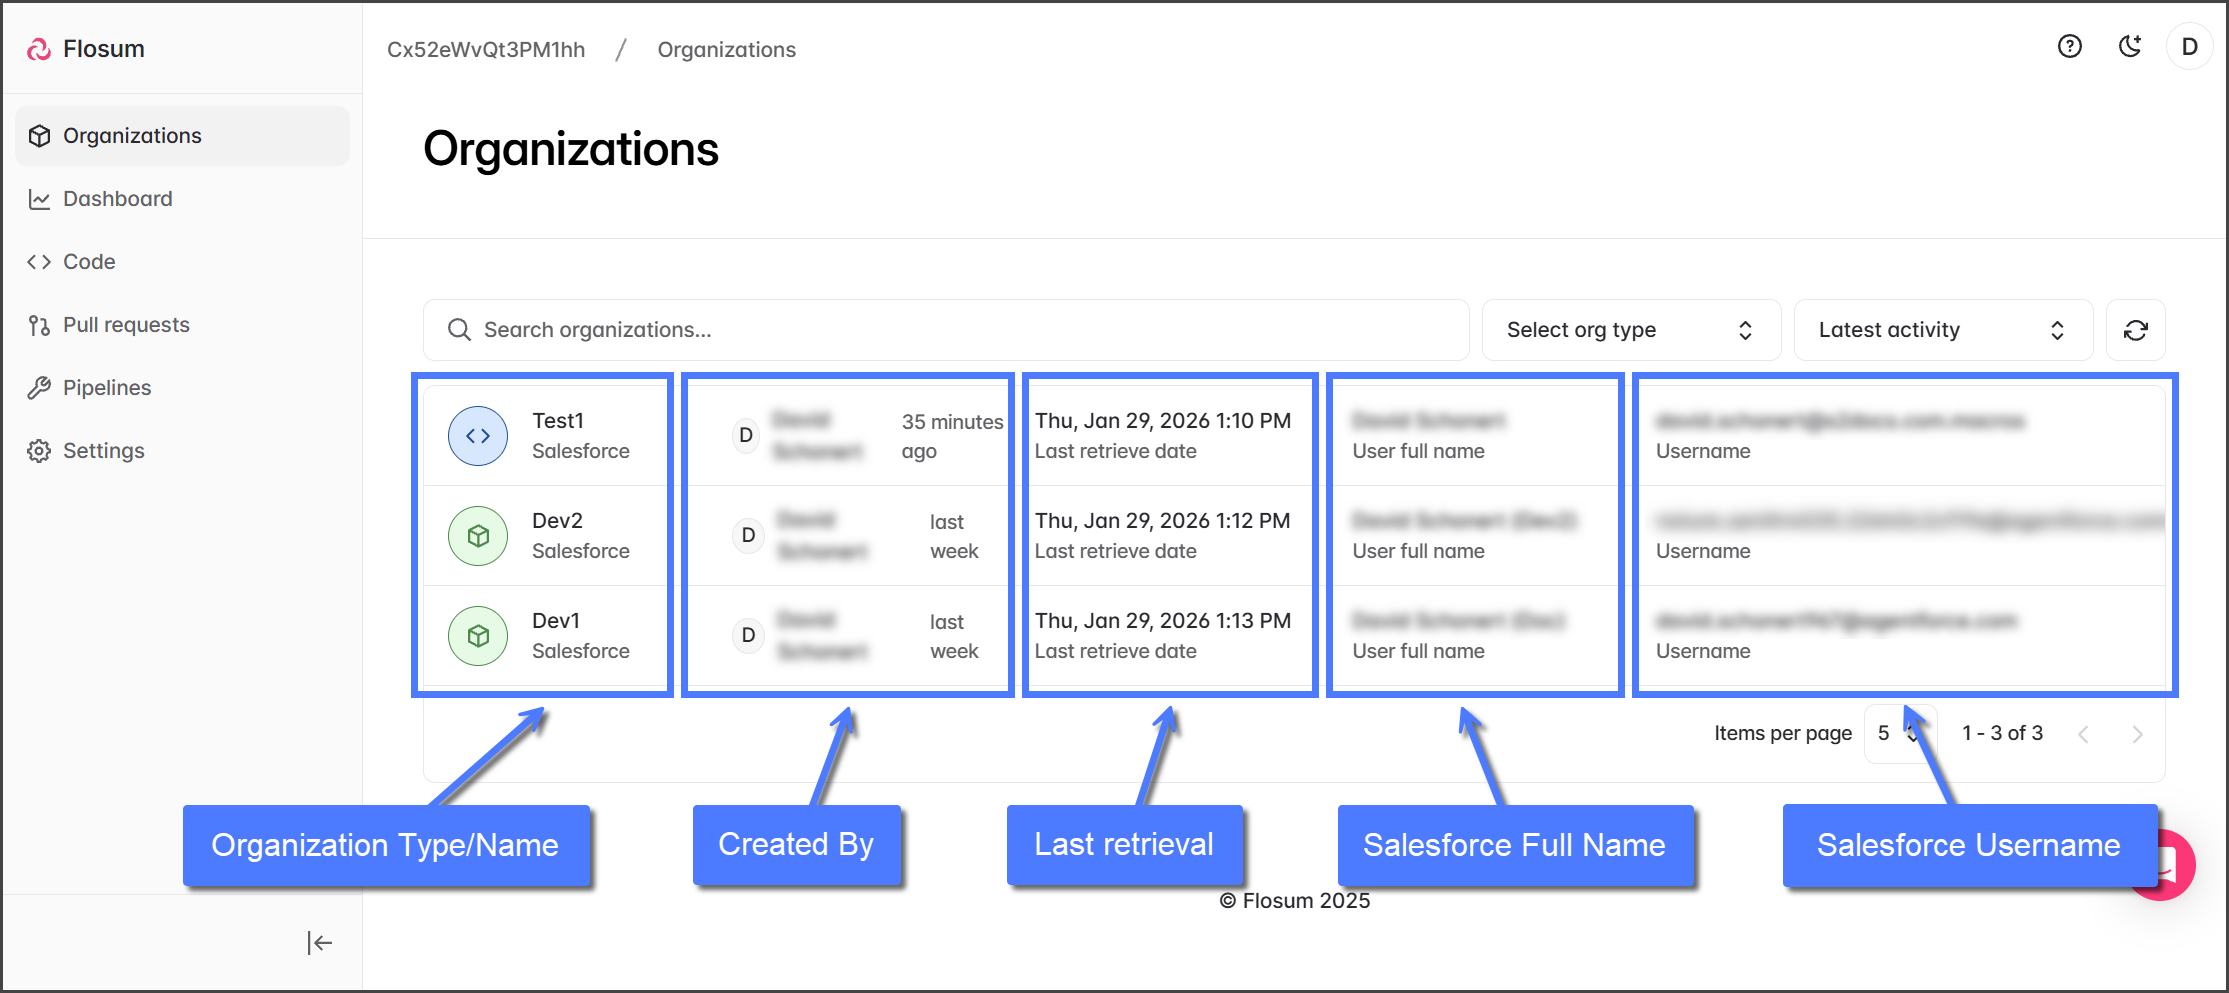
Task: Change the items per page dropdown
Action: click(x=1897, y=733)
